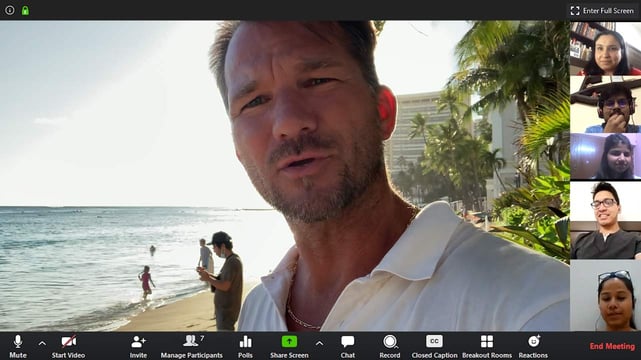Open the Chat panel
This screenshot has width=641, height=360.
(347, 347)
